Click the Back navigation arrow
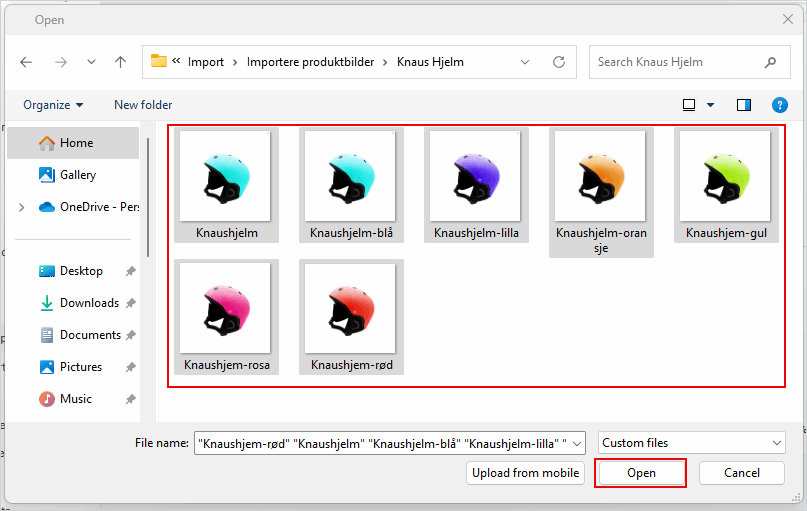This screenshot has height=511, width=807. coord(26,62)
